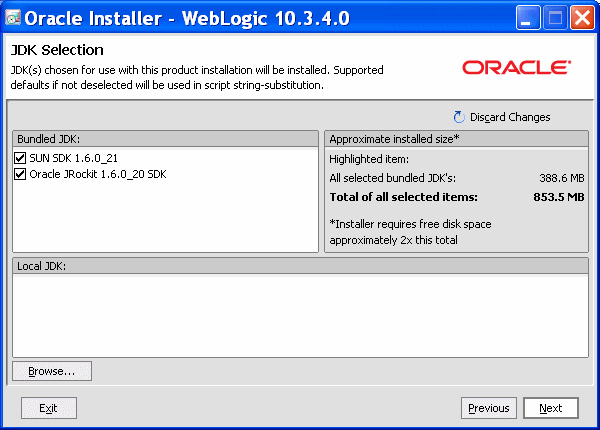Click the Highlighted item: label

click(x=369, y=159)
